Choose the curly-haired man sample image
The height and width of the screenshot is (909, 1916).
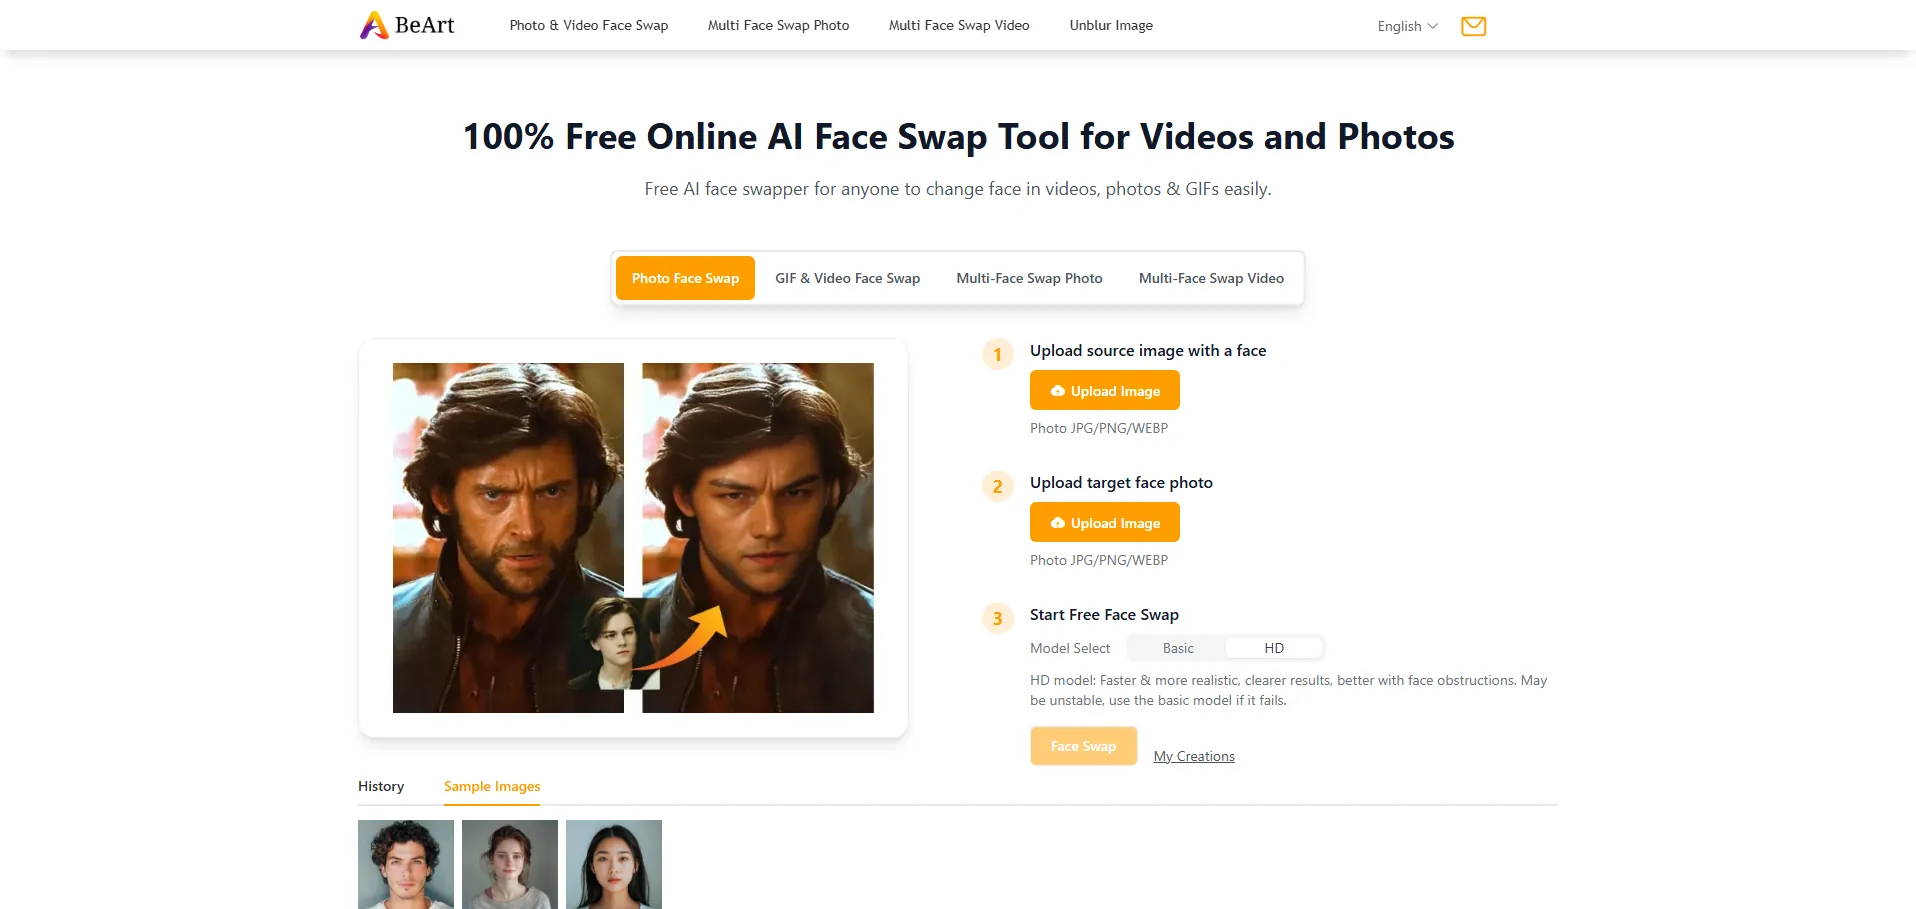[406, 864]
